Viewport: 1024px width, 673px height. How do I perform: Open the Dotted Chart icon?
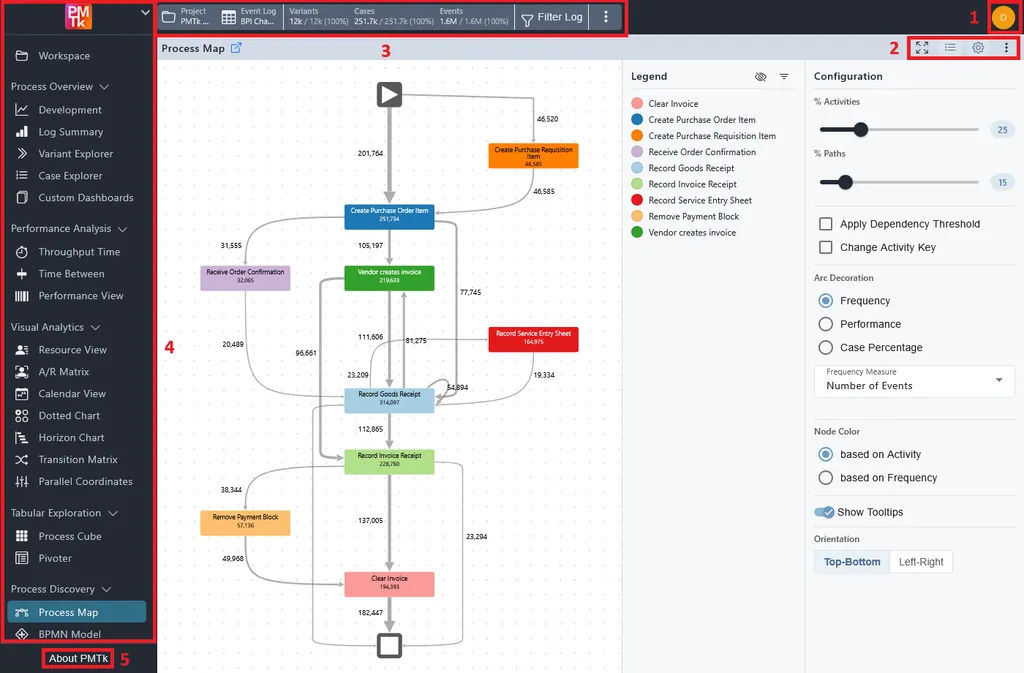[x=22, y=416]
